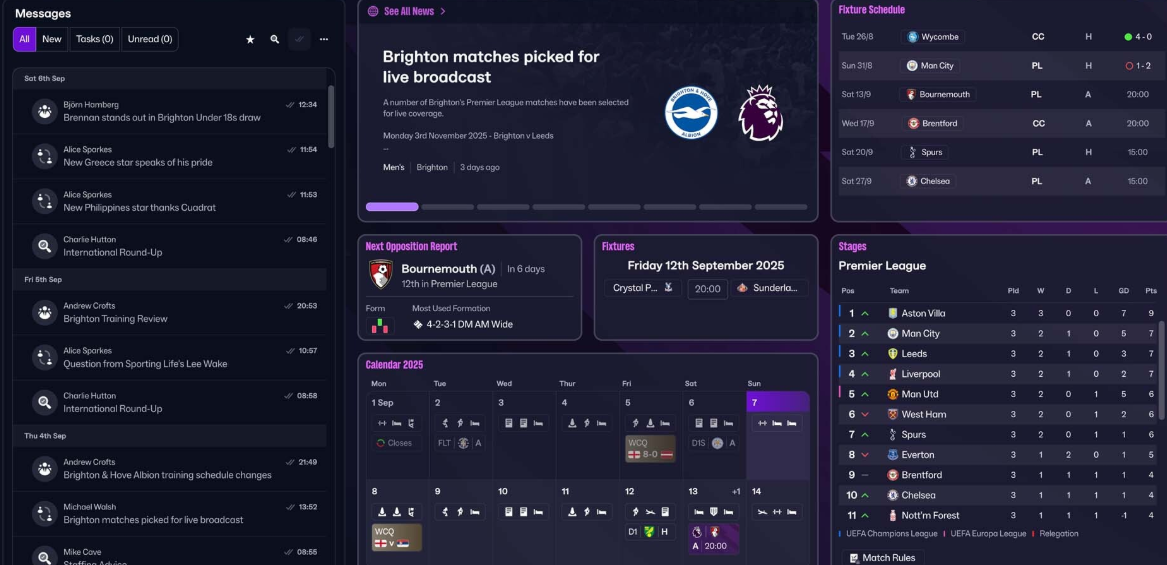Click the Man City chip in Fixture Schedule
Image resolution: width=1167 pixels, height=565 pixels.
tap(930, 66)
